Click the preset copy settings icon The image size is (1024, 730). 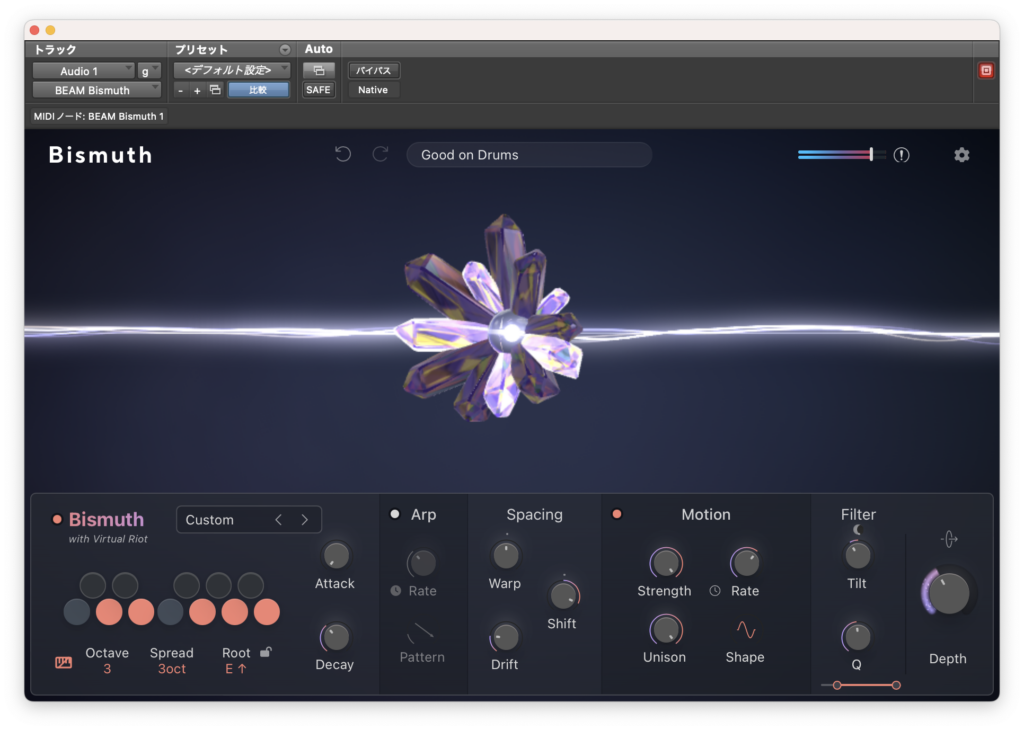(215, 90)
